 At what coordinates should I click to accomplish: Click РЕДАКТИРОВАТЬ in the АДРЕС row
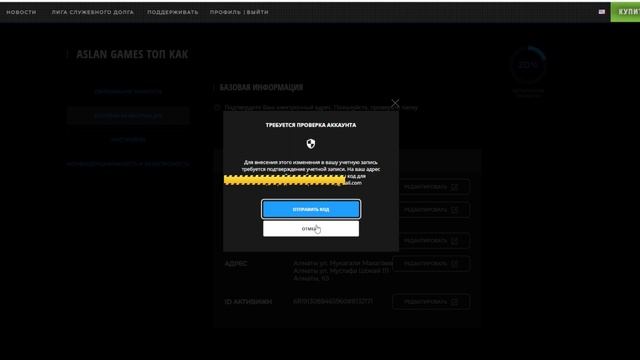[431, 264]
